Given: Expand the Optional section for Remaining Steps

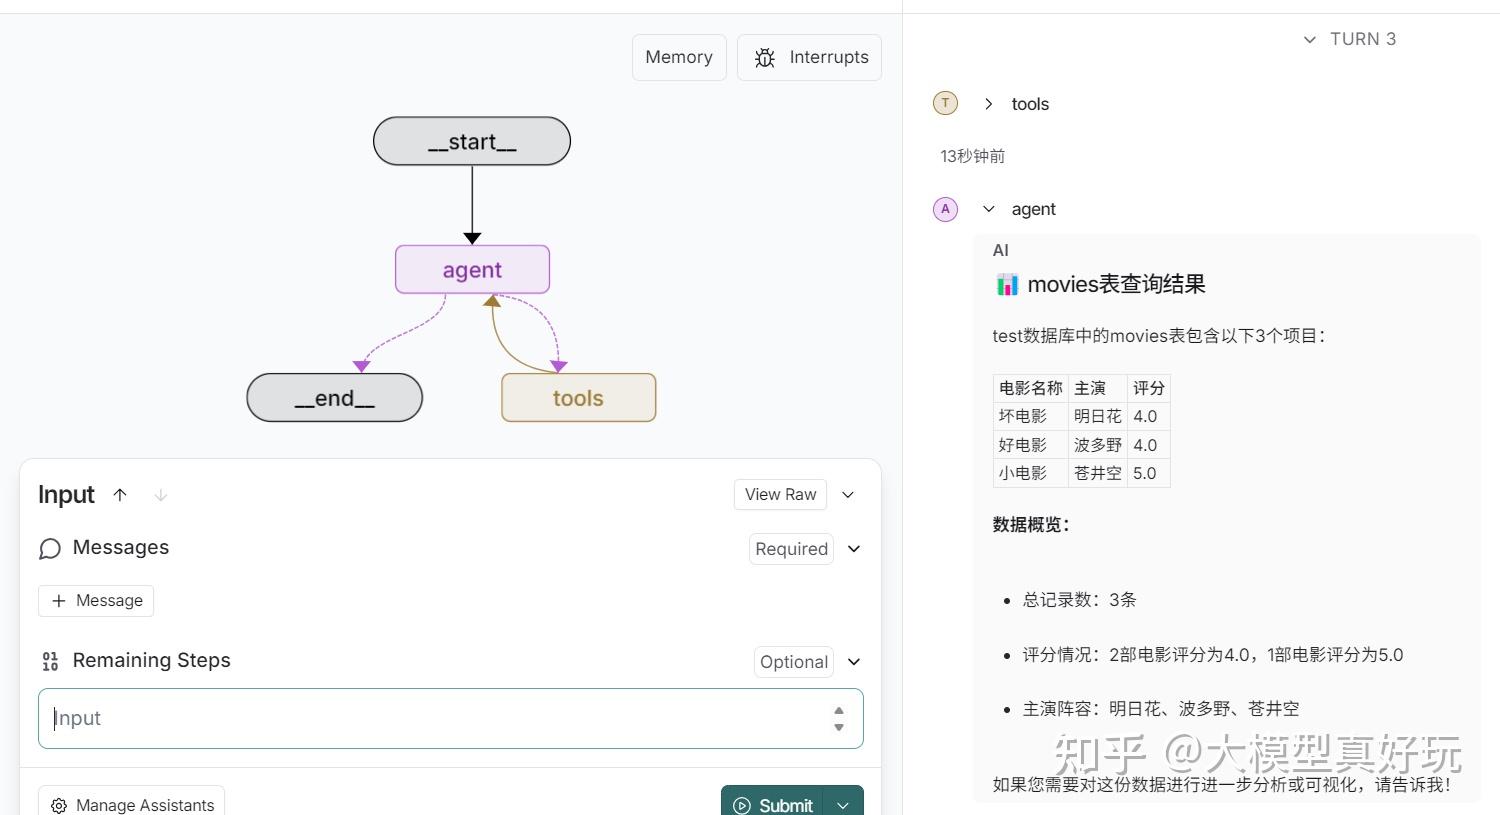Looking at the screenshot, I should pos(853,661).
